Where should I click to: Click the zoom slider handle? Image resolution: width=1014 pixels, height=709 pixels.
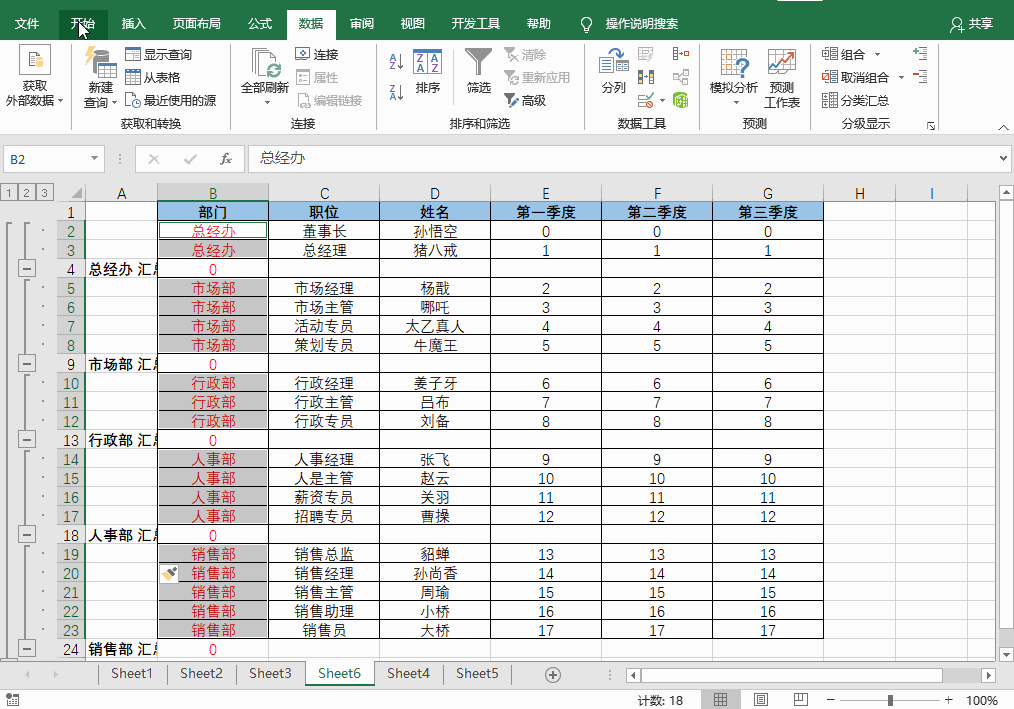pyautogui.click(x=890, y=700)
